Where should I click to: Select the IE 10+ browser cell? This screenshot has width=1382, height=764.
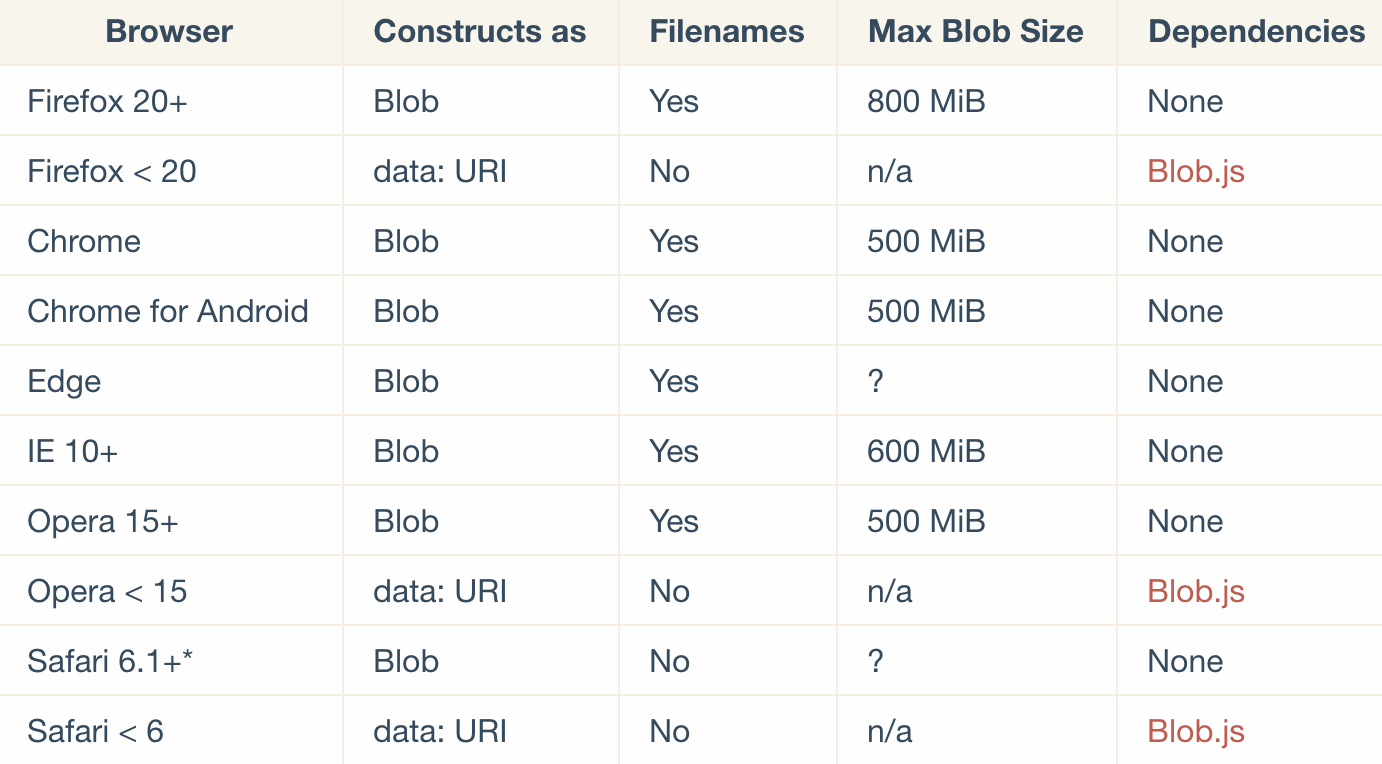pyautogui.click(x=73, y=452)
